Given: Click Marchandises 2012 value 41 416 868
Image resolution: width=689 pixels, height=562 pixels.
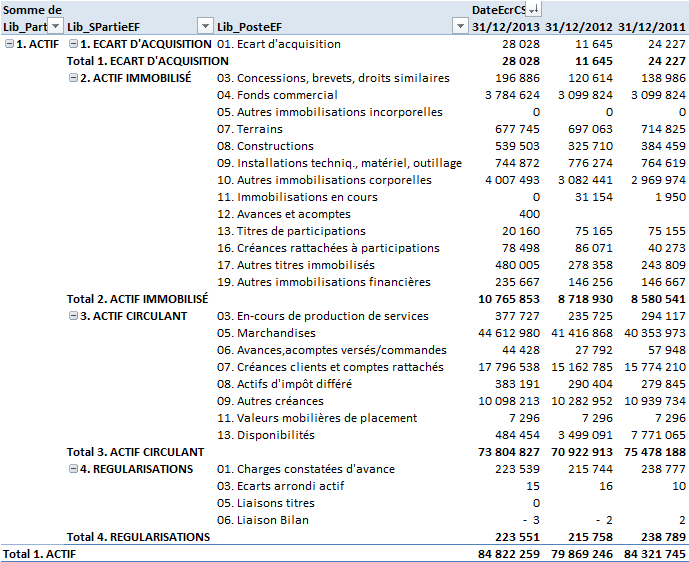Looking at the screenshot, I should coord(582,333).
